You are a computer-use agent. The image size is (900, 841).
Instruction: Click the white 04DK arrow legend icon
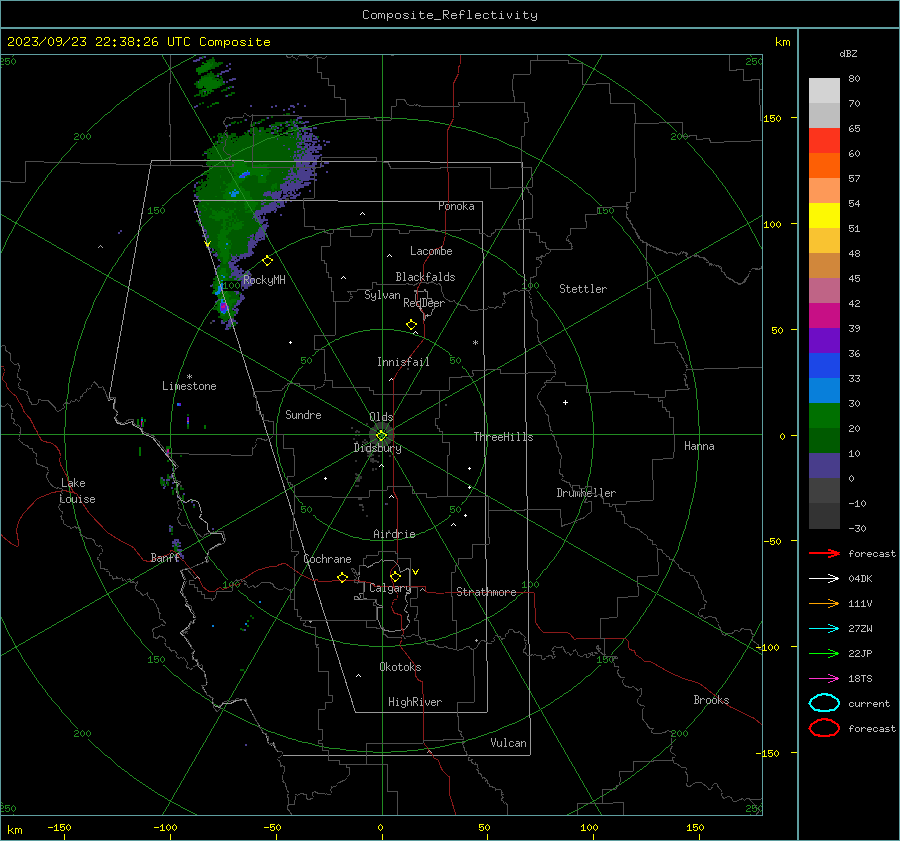[x=824, y=578]
